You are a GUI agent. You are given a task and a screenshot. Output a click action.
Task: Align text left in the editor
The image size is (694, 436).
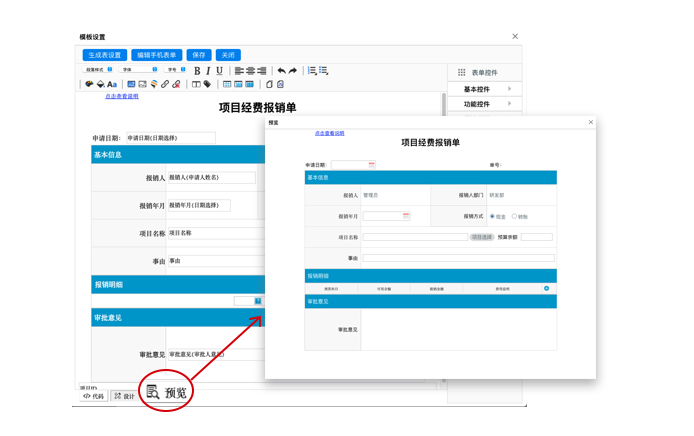click(x=239, y=71)
